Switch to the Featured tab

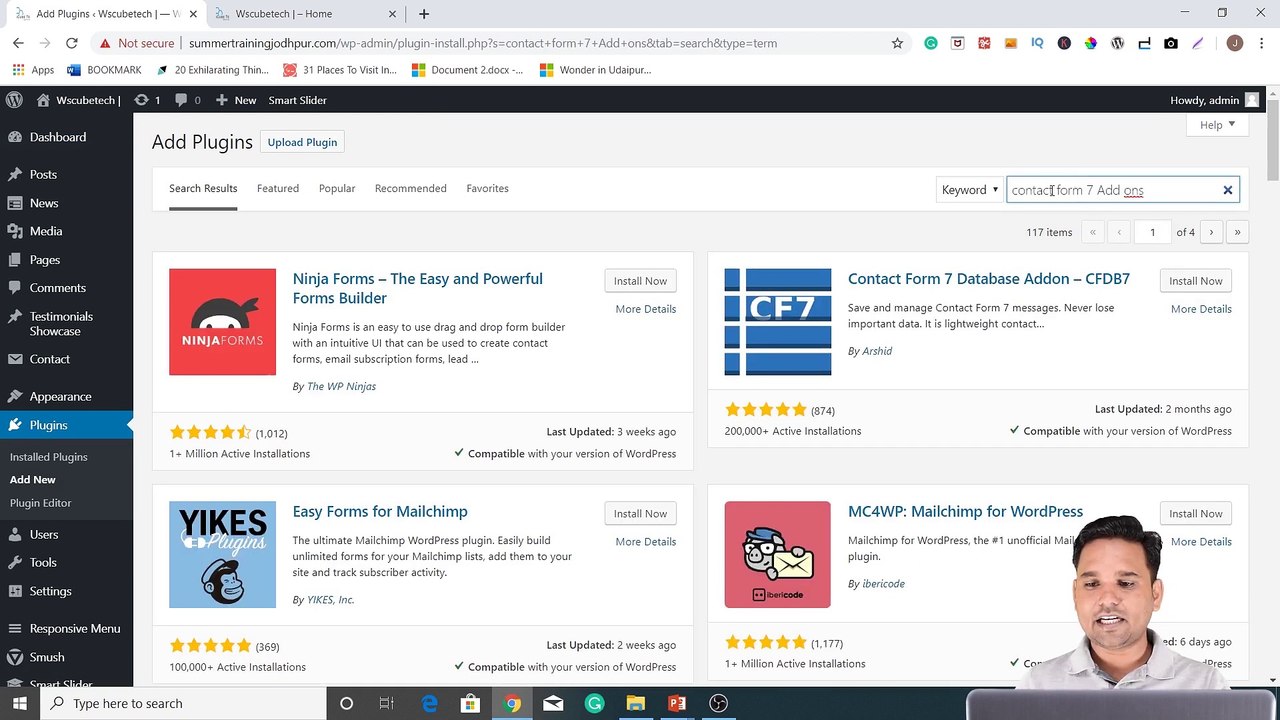[x=278, y=188]
